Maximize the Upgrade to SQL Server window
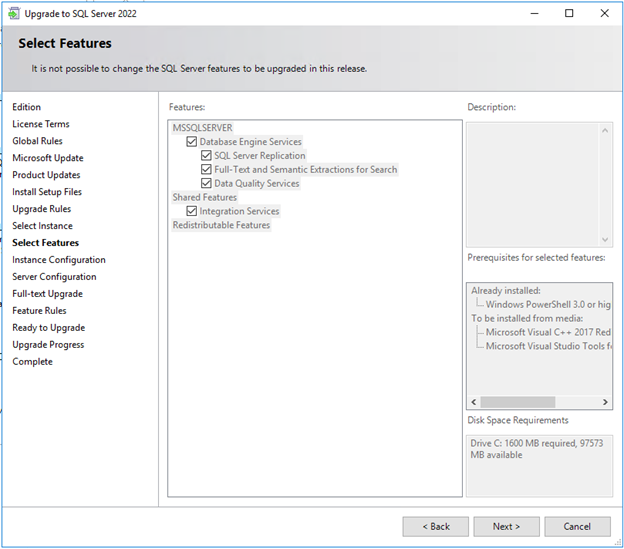Image resolution: width=624 pixels, height=549 pixels. coord(569,14)
